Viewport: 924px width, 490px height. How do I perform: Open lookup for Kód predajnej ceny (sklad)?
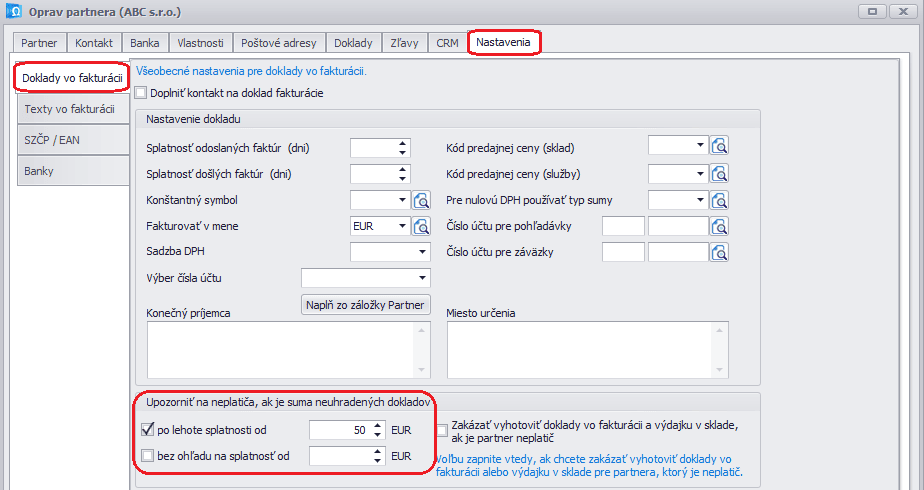coord(718,147)
